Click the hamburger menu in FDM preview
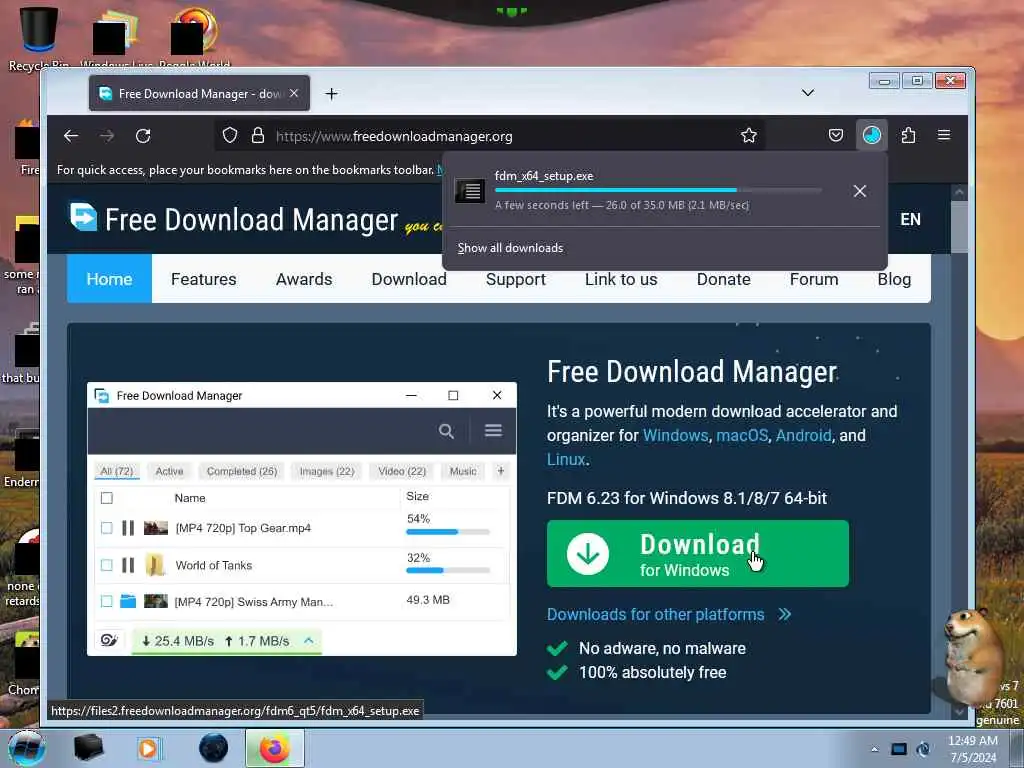 click(493, 430)
